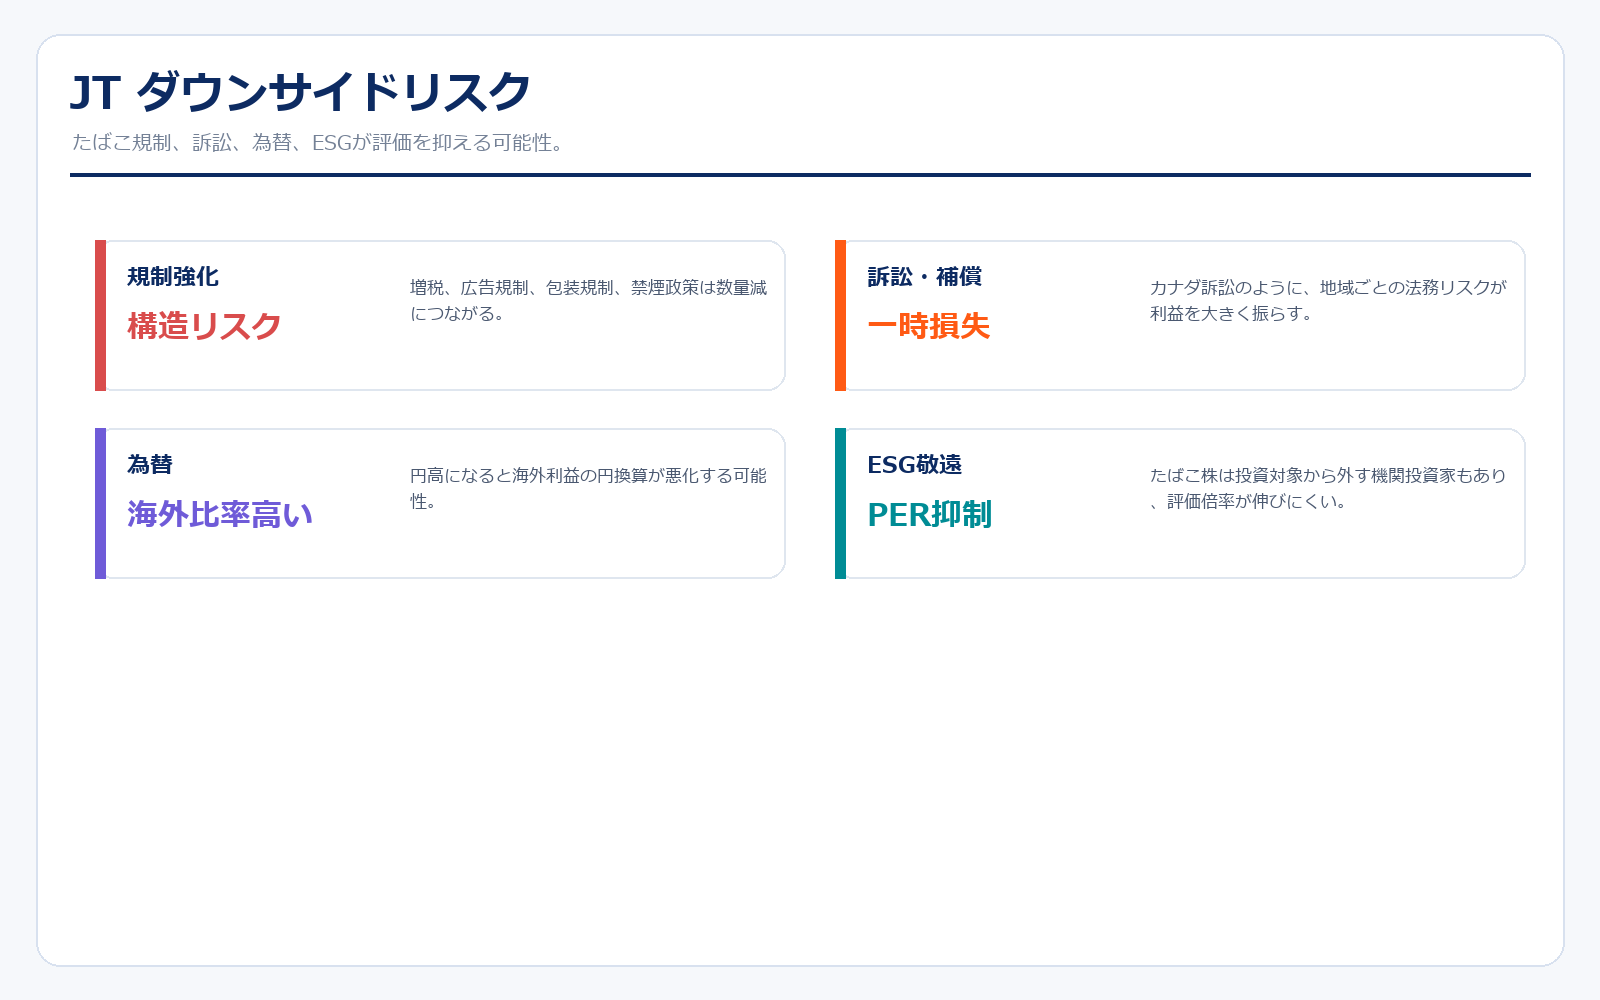Screen dimensions: 1600x1000
Task: Click the title 'JT ダウンサイドリスク'
Action: [300, 92]
